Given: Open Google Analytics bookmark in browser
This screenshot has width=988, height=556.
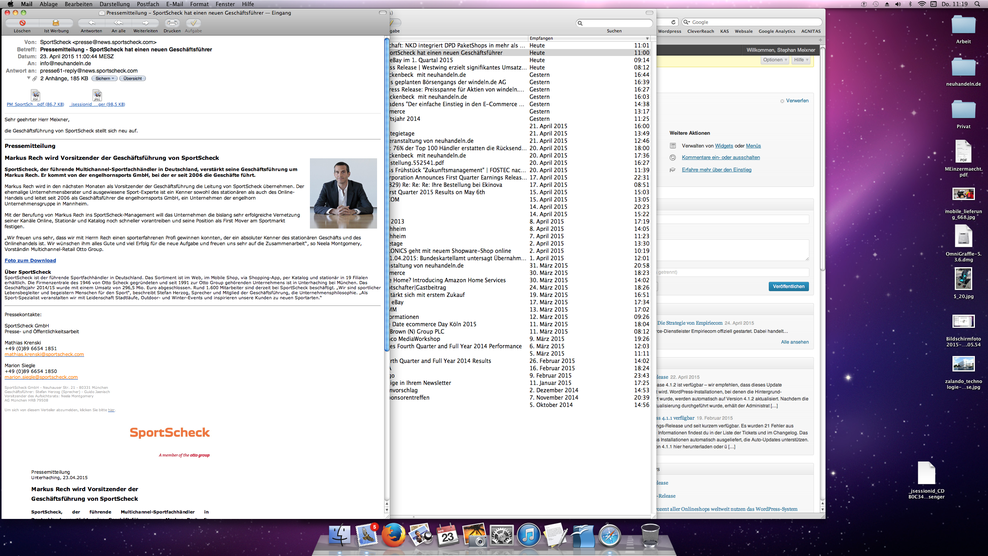Looking at the screenshot, I should pyautogui.click(x=776, y=31).
